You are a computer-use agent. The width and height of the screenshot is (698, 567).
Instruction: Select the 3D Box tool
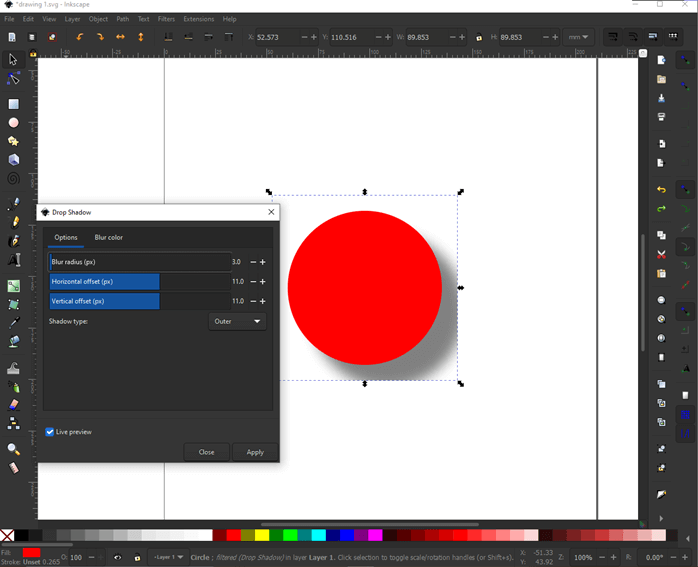click(x=14, y=160)
